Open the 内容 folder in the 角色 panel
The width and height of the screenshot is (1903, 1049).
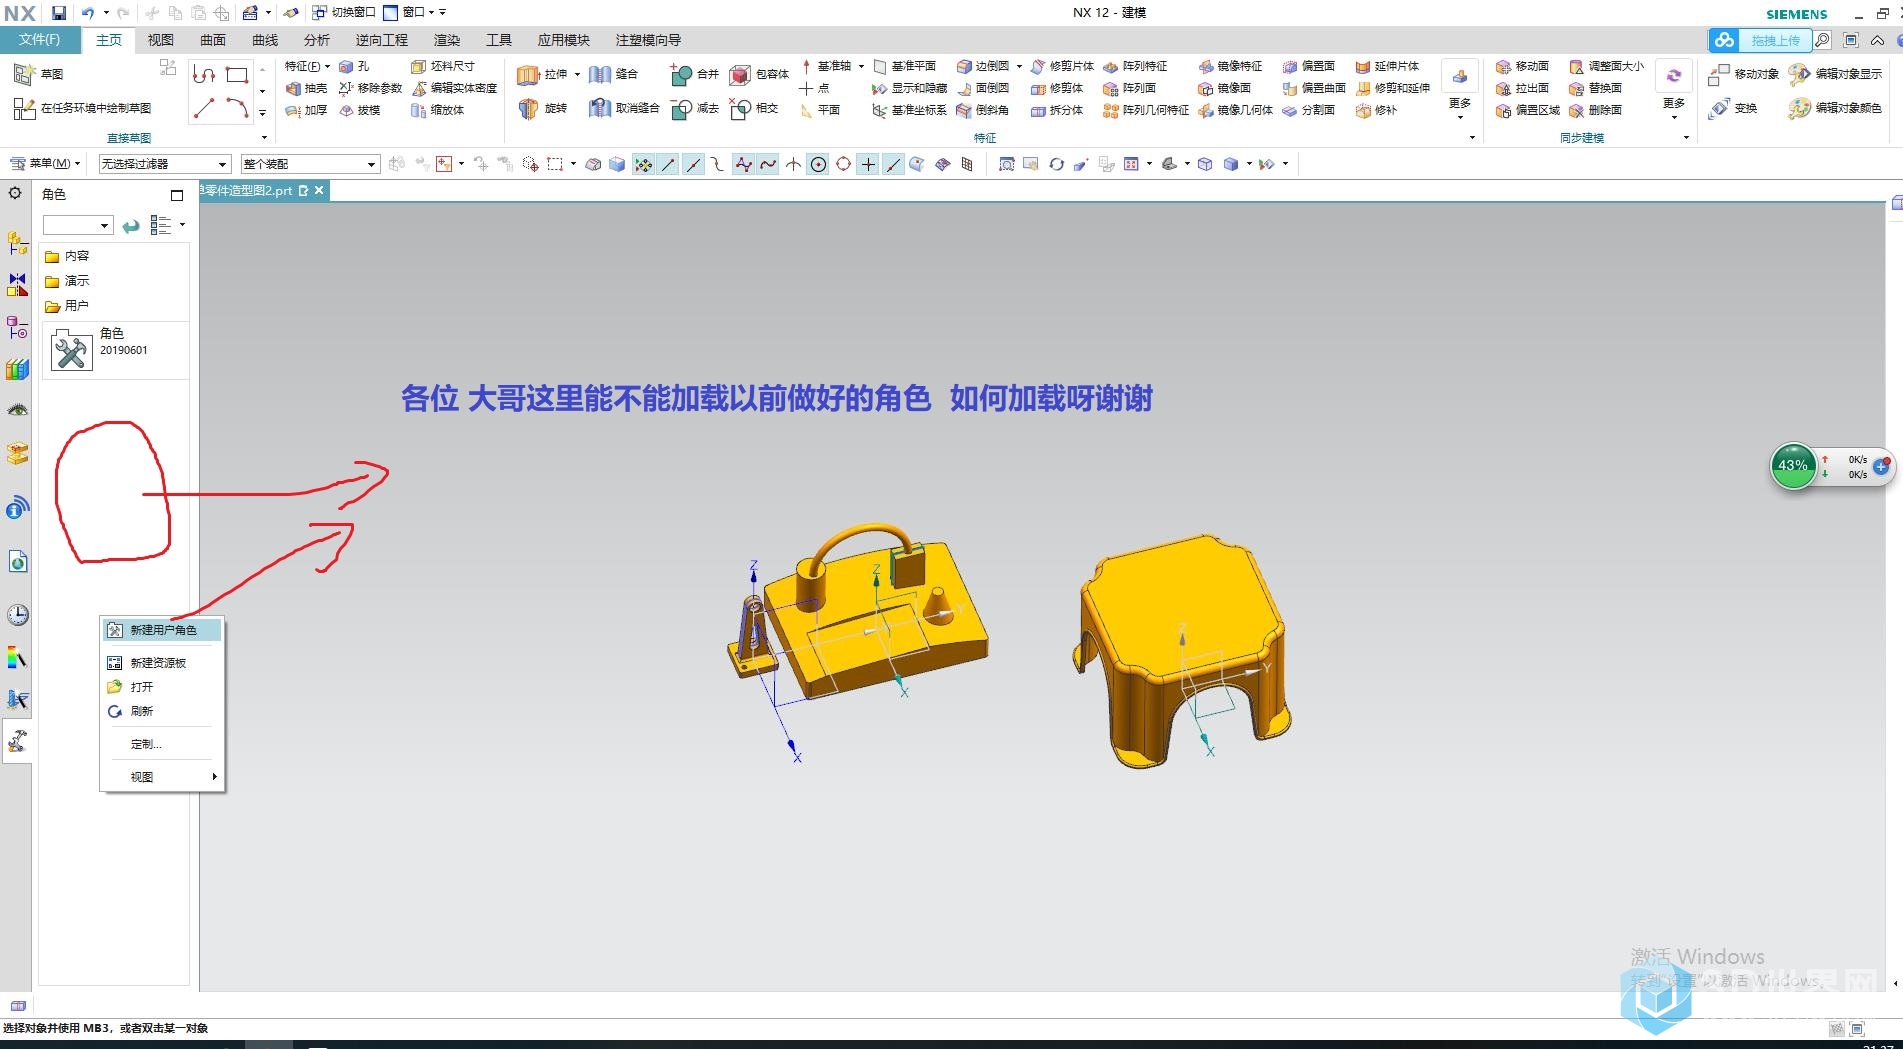(x=67, y=256)
